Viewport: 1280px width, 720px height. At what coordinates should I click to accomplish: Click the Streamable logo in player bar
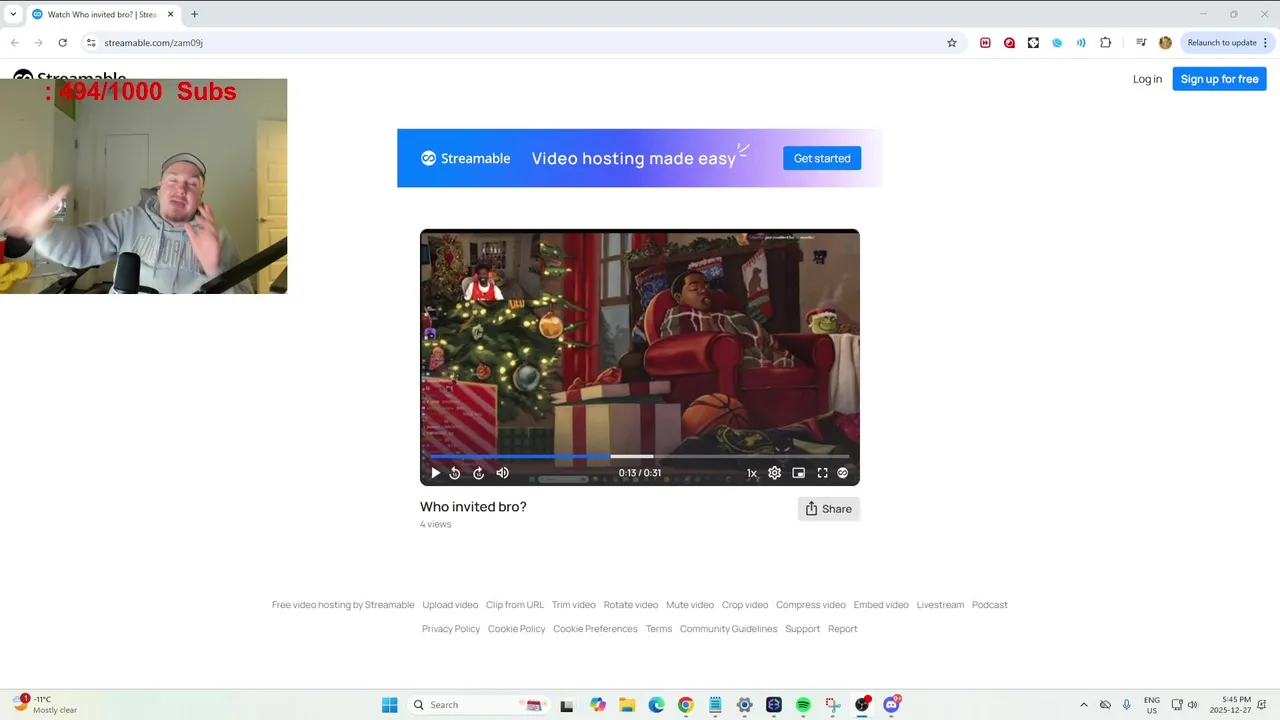click(842, 473)
